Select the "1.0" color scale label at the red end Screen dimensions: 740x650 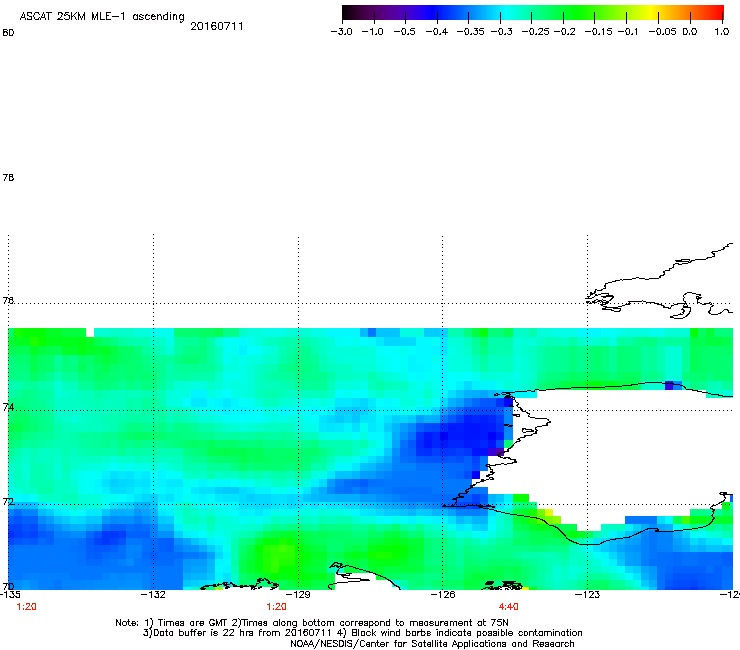point(722,32)
